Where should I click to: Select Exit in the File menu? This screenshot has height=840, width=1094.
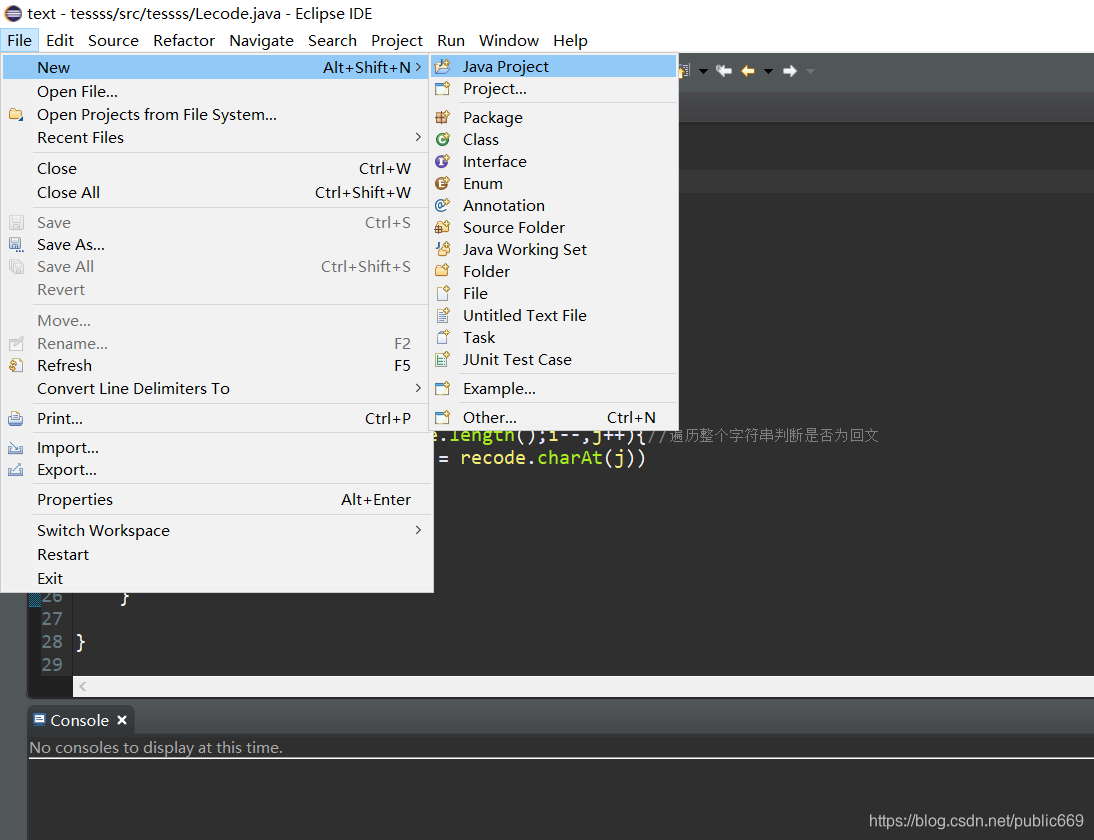tap(216, 578)
